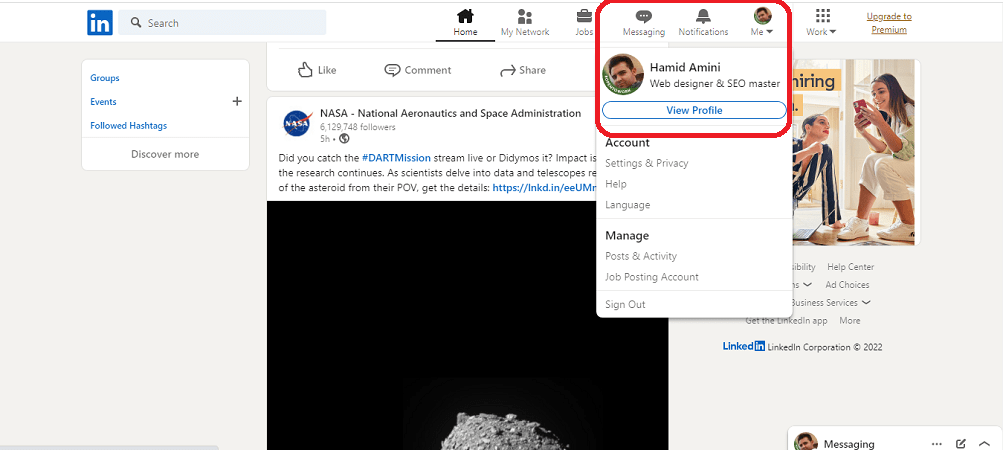Click the search input field
The image size is (1003, 450).
[x=223, y=23]
